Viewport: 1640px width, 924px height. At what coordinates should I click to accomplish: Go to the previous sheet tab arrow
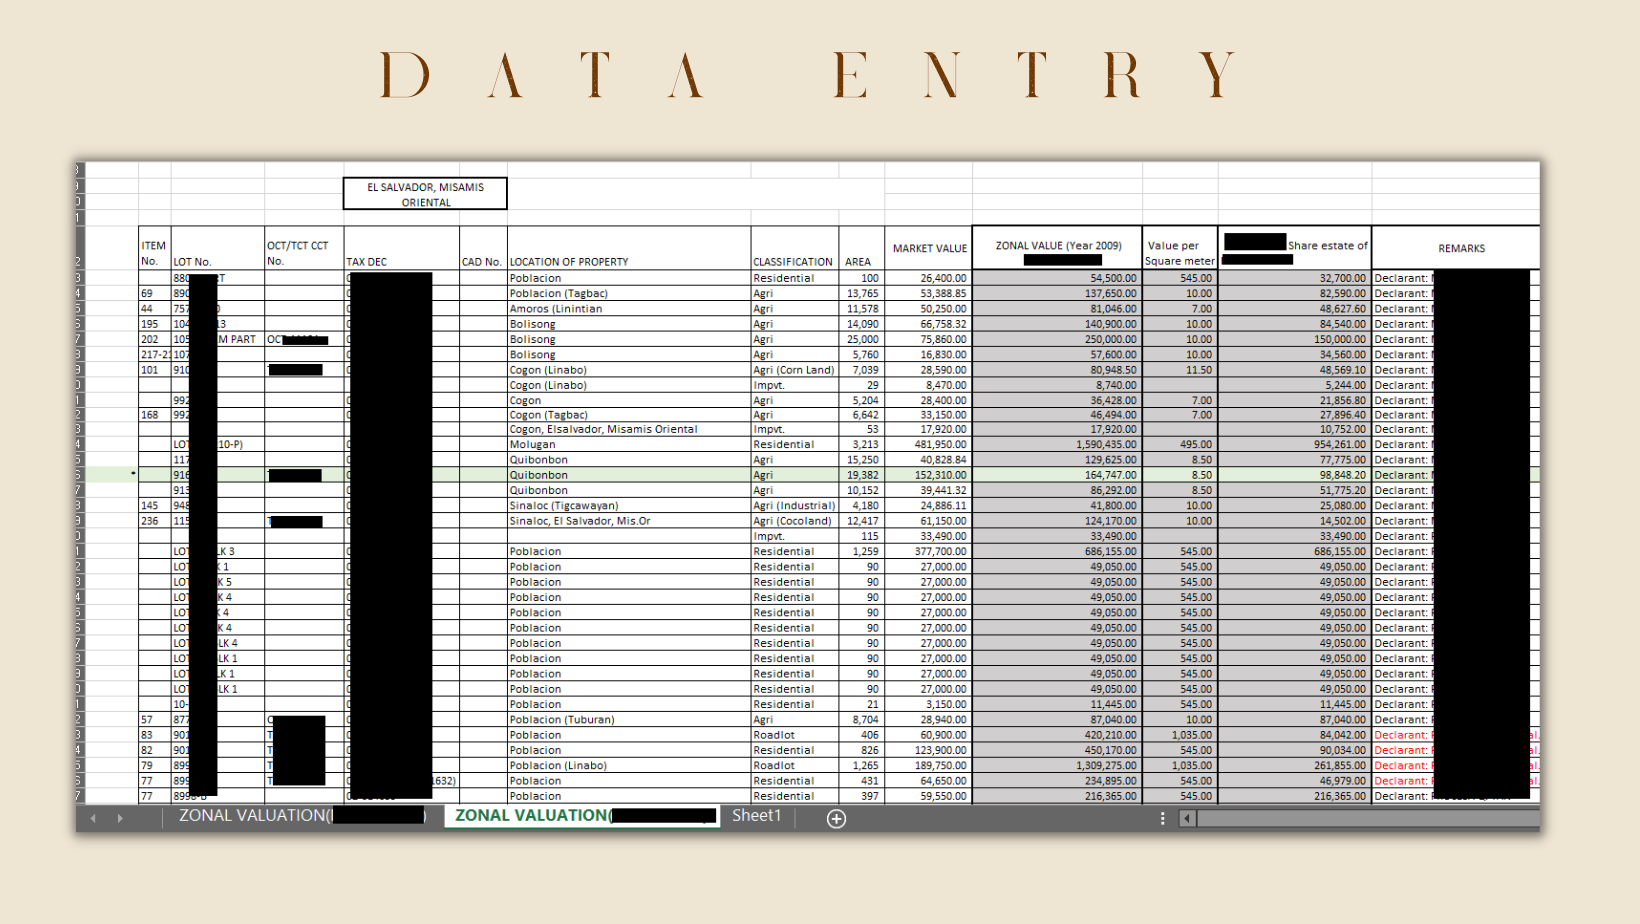[x=93, y=818]
